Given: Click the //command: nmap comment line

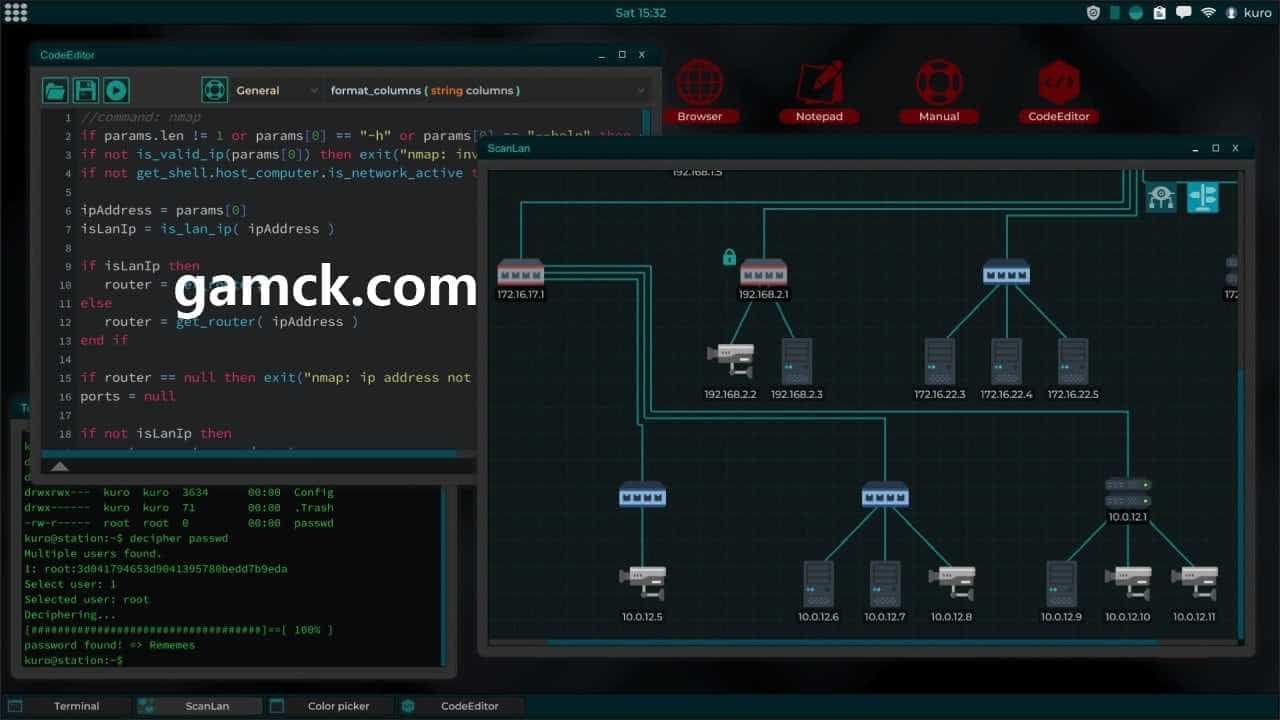Looking at the screenshot, I should click(x=140, y=117).
